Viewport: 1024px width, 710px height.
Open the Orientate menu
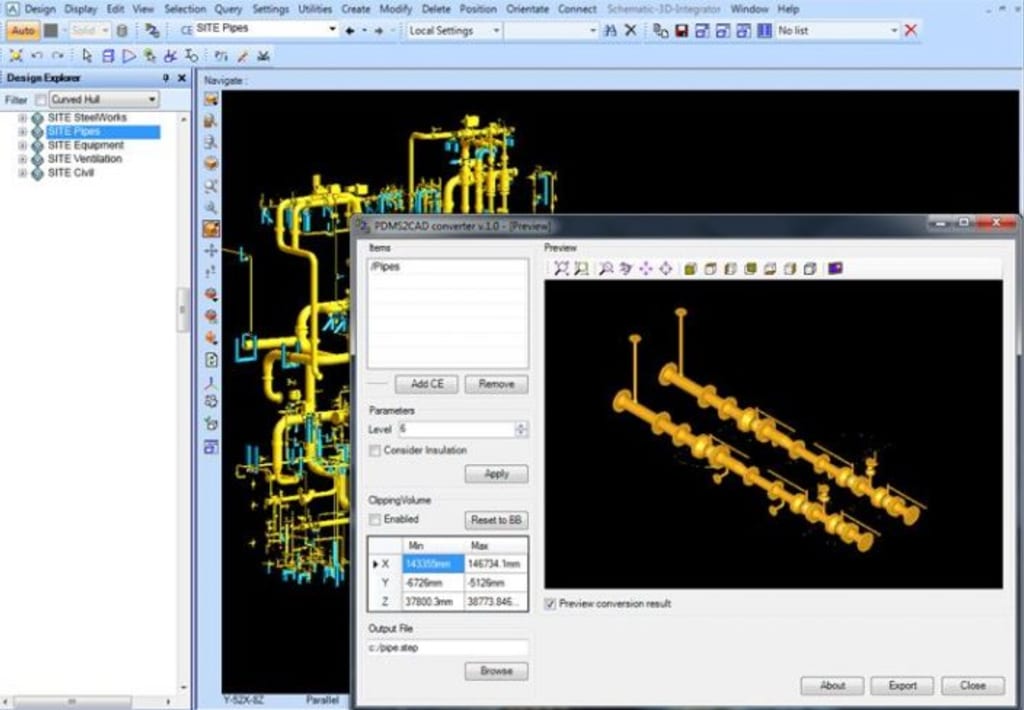(527, 8)
